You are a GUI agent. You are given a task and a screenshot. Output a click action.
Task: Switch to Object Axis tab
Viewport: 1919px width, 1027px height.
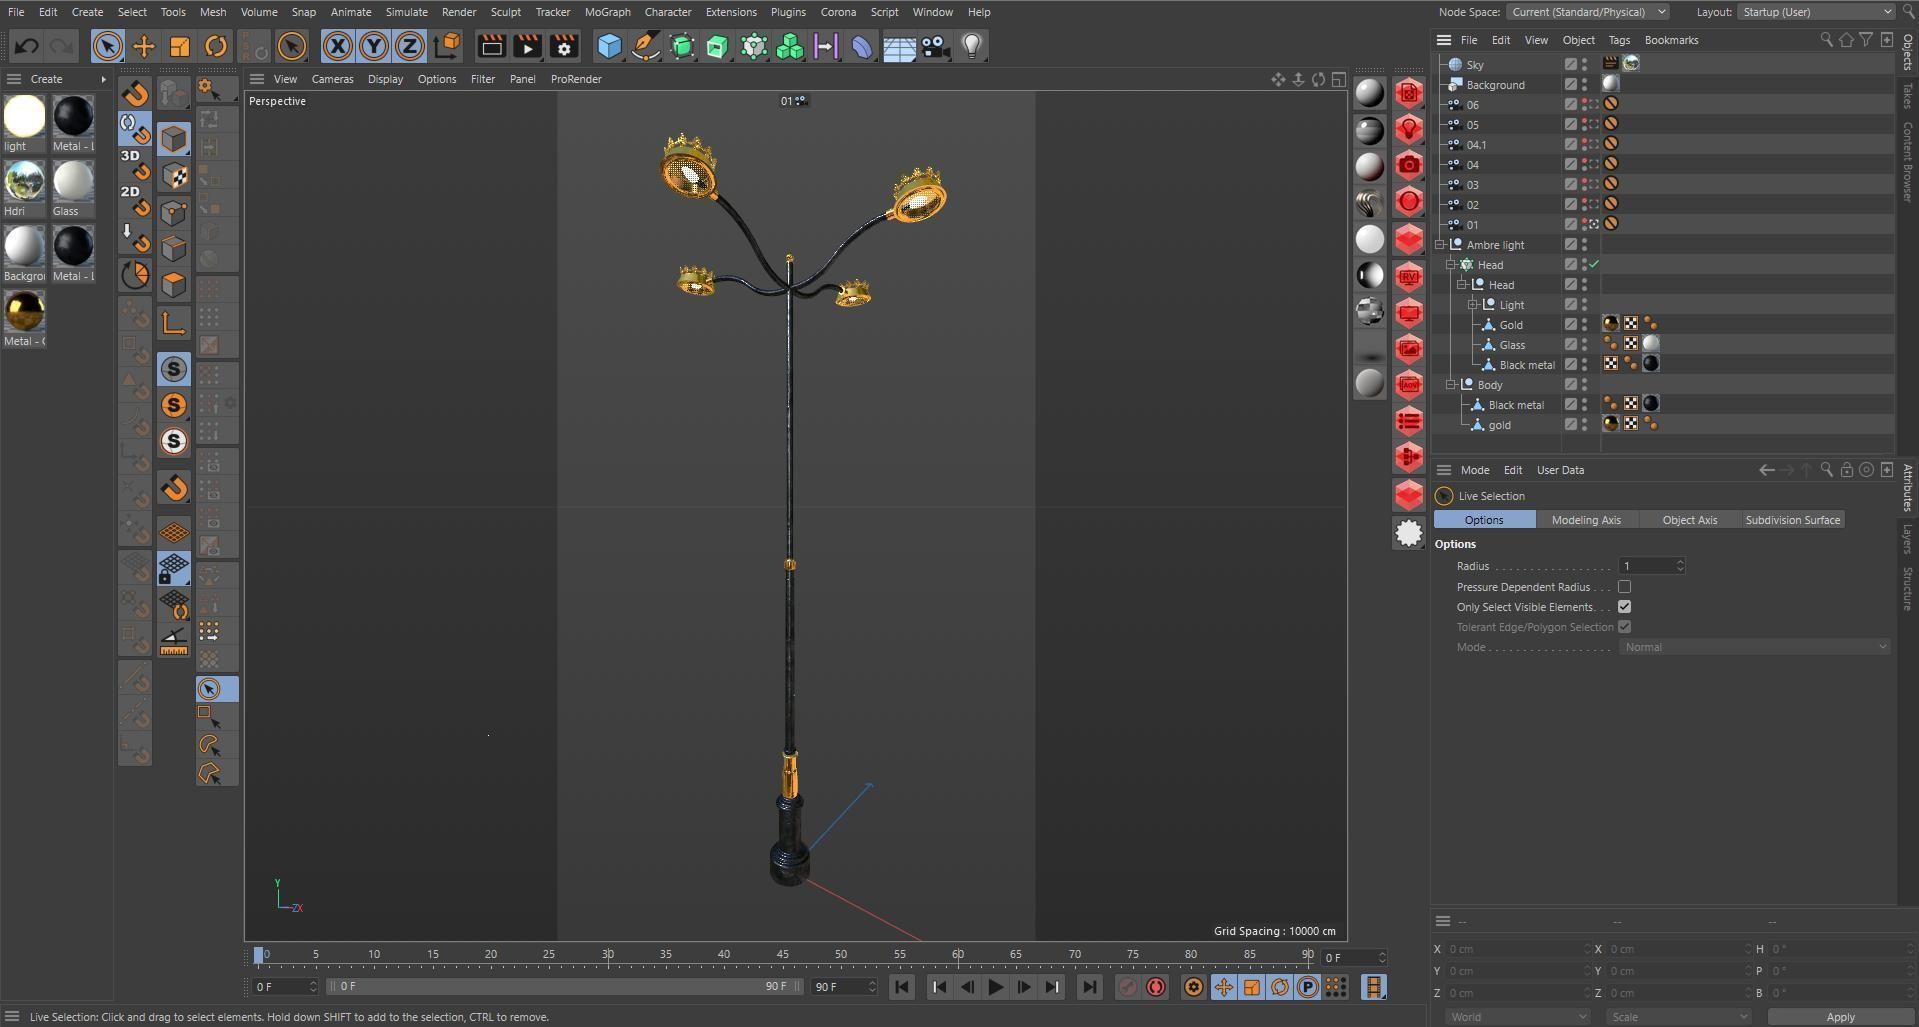click(1689, 520)
